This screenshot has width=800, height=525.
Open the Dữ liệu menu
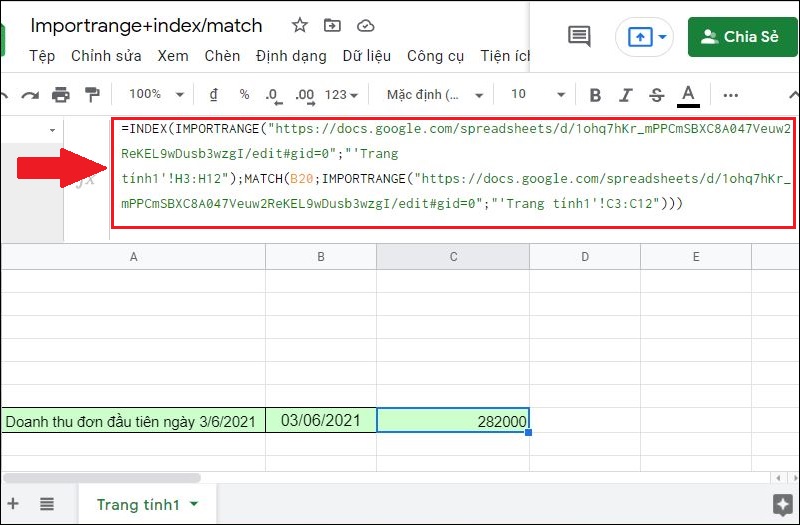click(x=366, y=56)
